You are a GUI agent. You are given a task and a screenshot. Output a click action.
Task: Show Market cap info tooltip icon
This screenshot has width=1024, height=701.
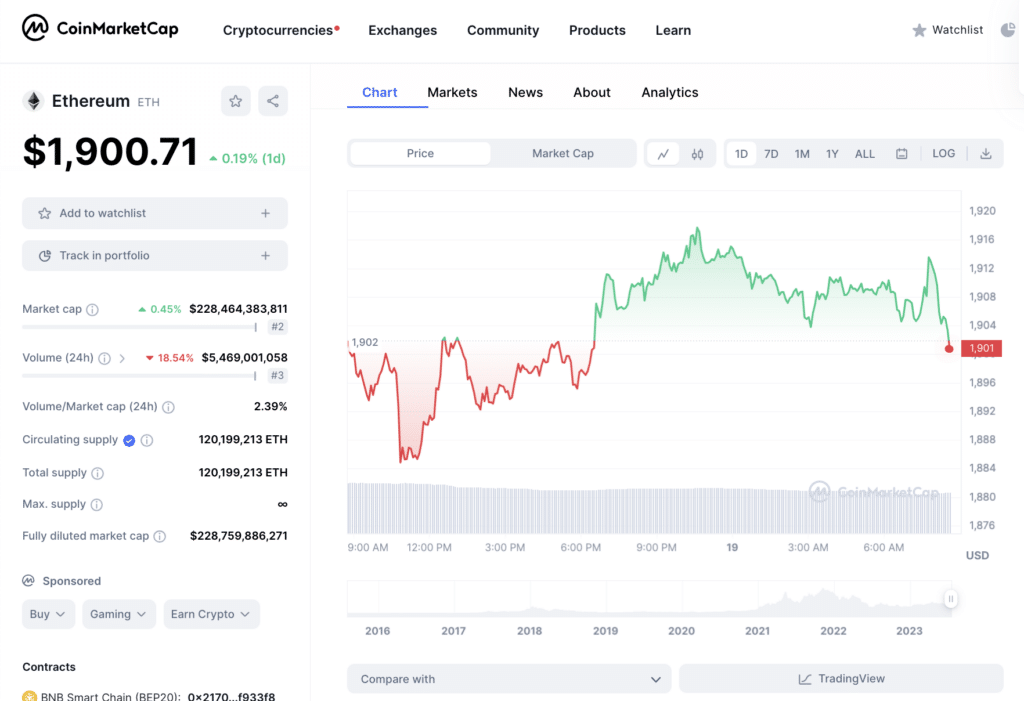pyautogui.click(x=93, y=310)
